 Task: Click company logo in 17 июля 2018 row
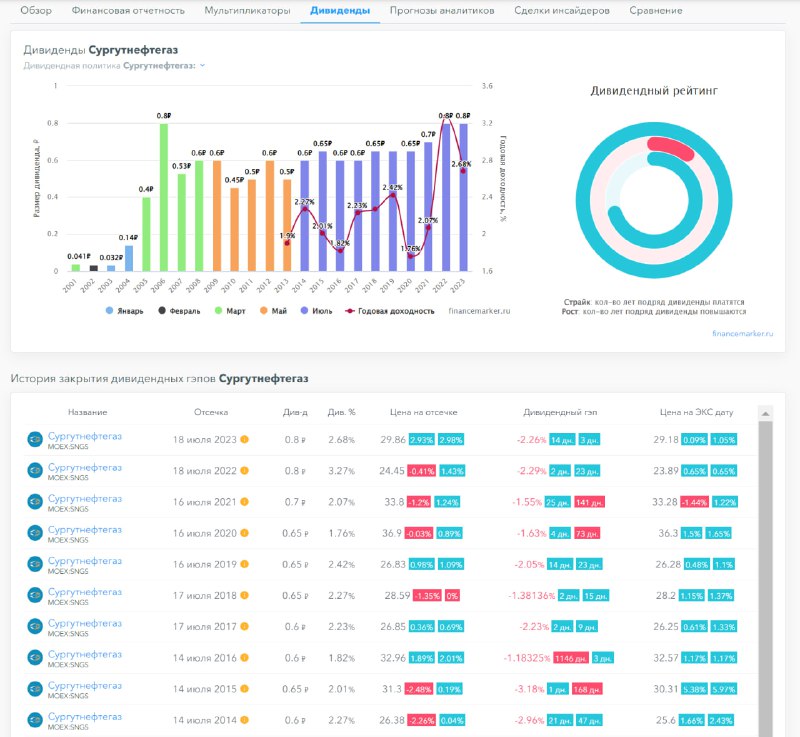tap(35, 595)
